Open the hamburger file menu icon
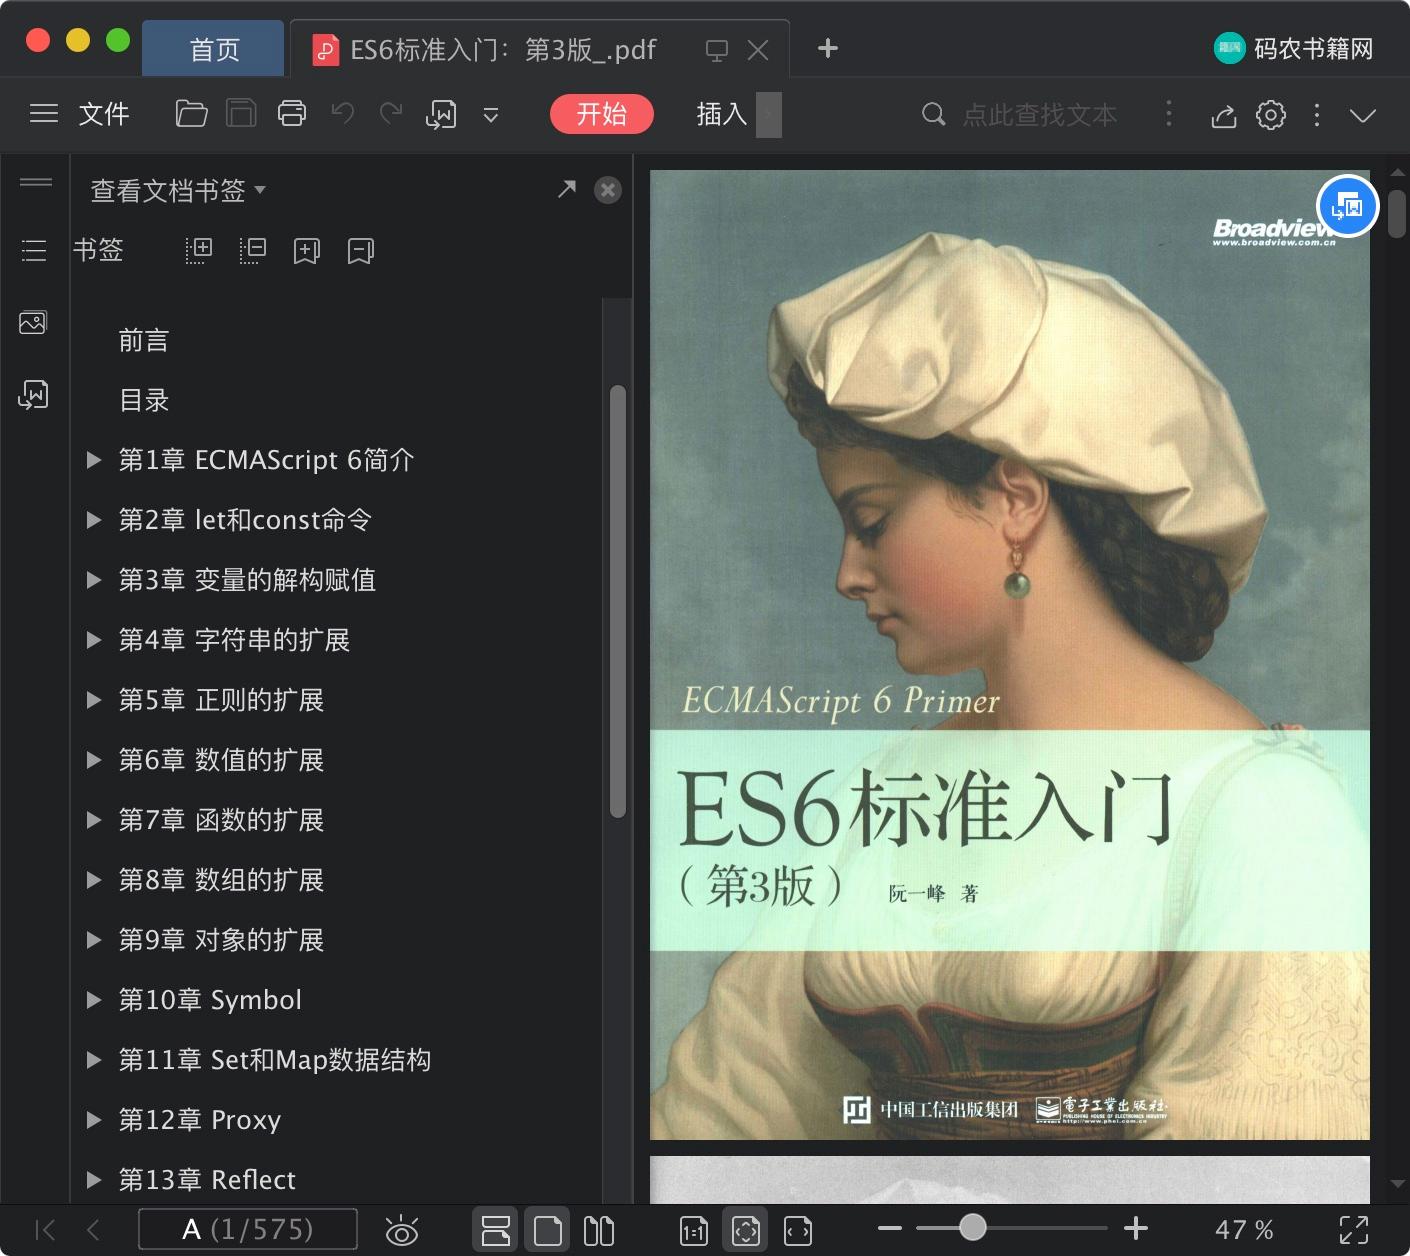The width and height of the screenshot is (1410, 1256). 44,114
